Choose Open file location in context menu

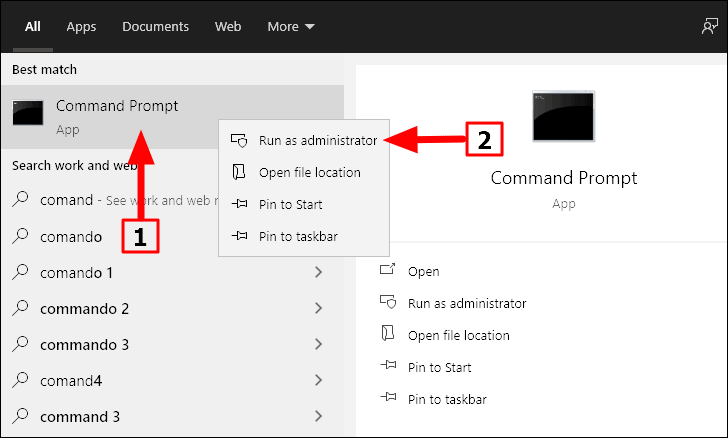[x=304, y=172]
